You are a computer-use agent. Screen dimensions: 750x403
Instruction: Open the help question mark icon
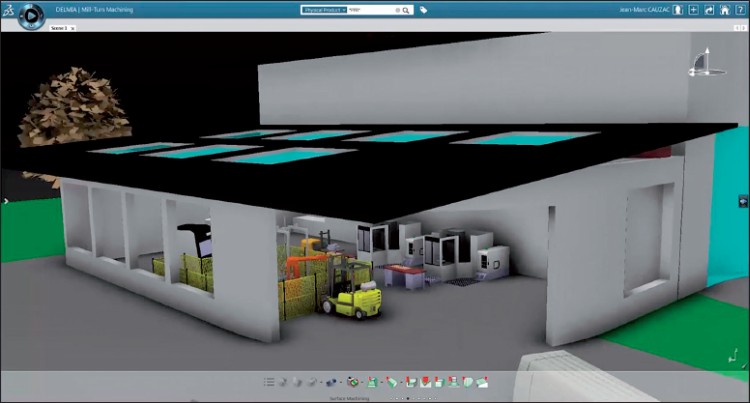tap(739, 10)
